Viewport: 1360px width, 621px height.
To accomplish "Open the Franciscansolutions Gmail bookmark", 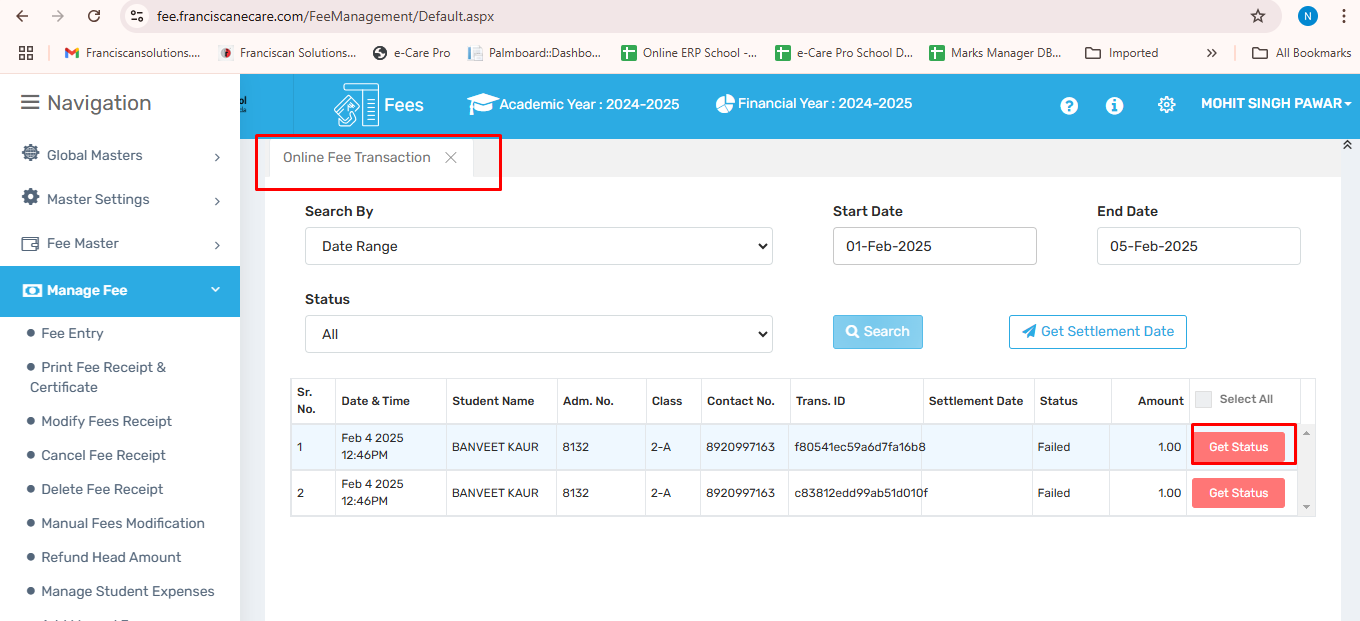I will pos(132,53).
